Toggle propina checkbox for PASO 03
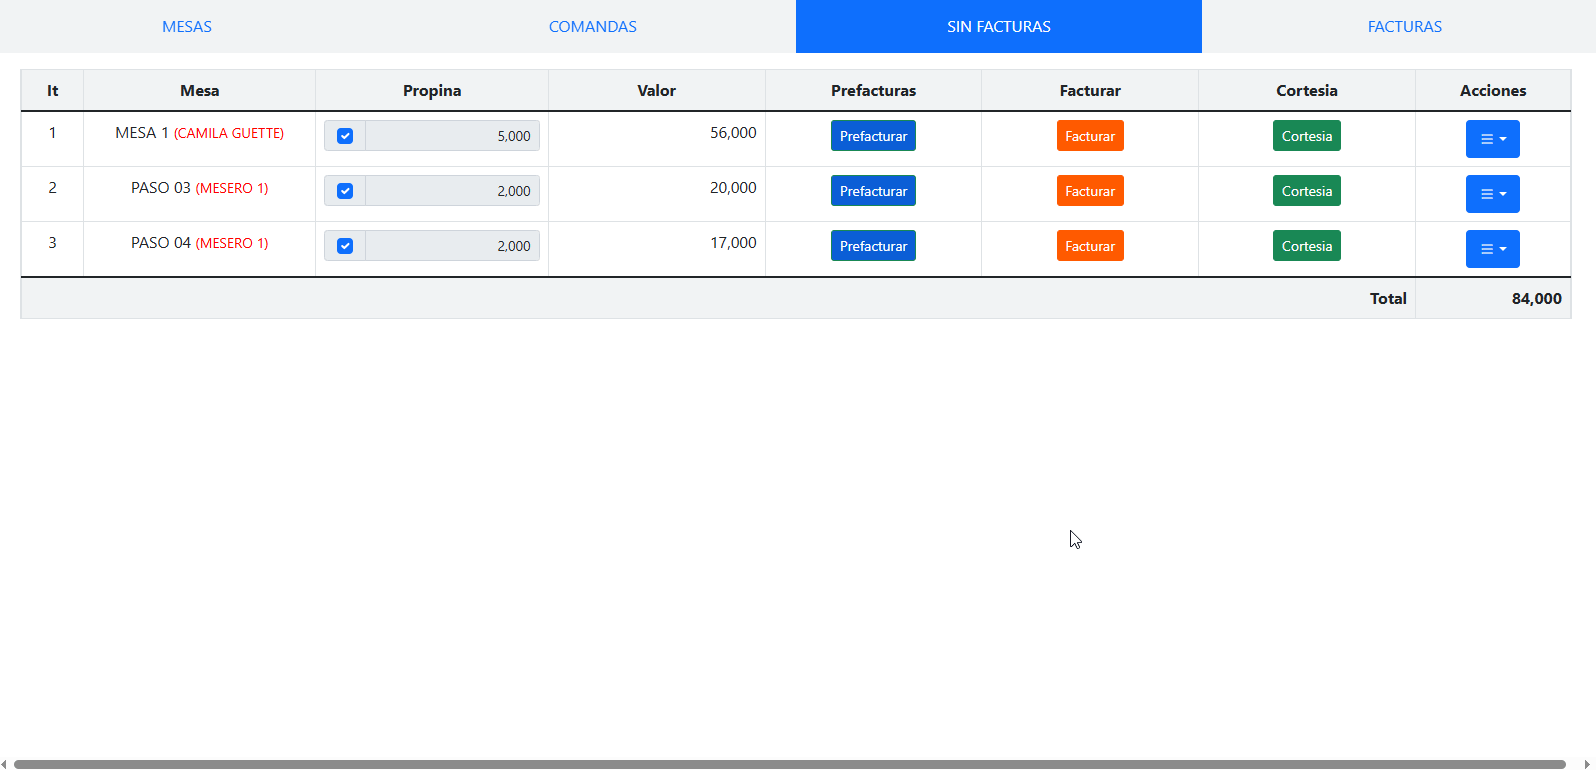Screen dimensions: 1596x770 [x=345, y=191]
